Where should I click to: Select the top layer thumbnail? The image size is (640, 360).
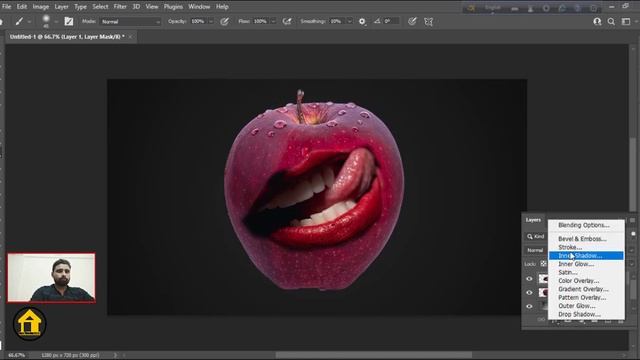[x=543, y=279]
